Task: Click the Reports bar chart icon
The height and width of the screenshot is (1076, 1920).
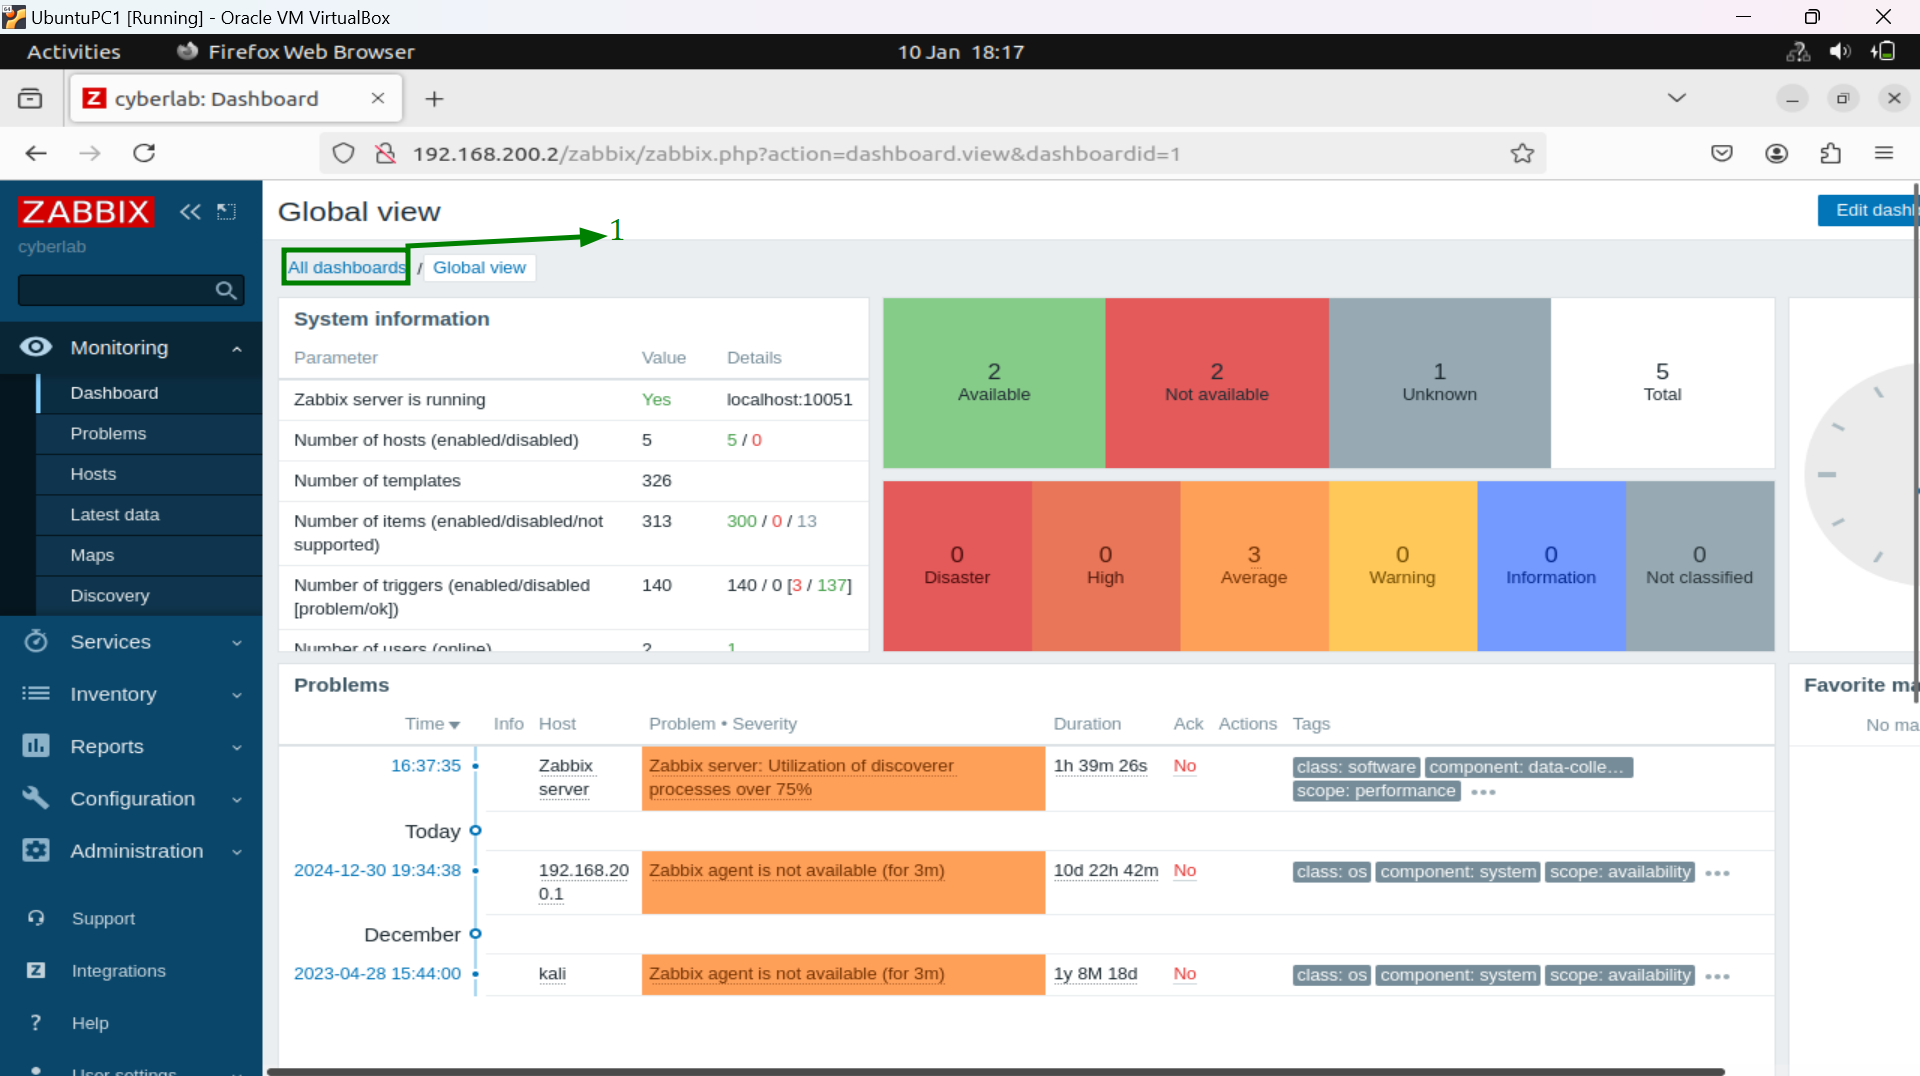Action: pyautogui.click(x=36, y=745)
